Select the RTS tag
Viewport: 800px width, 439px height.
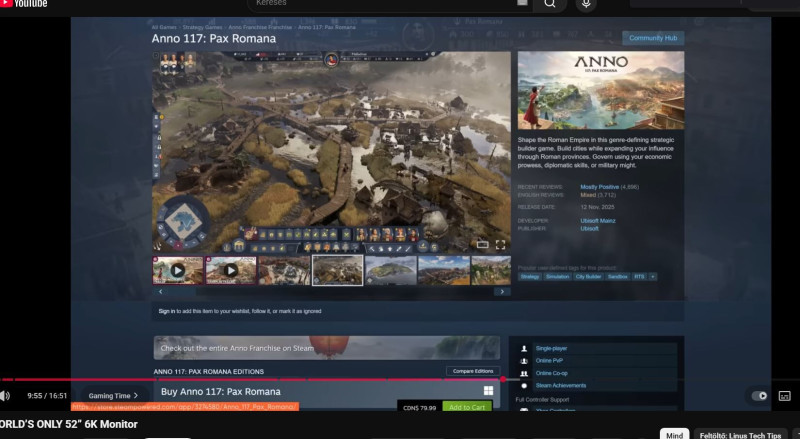tap(639, 277)
